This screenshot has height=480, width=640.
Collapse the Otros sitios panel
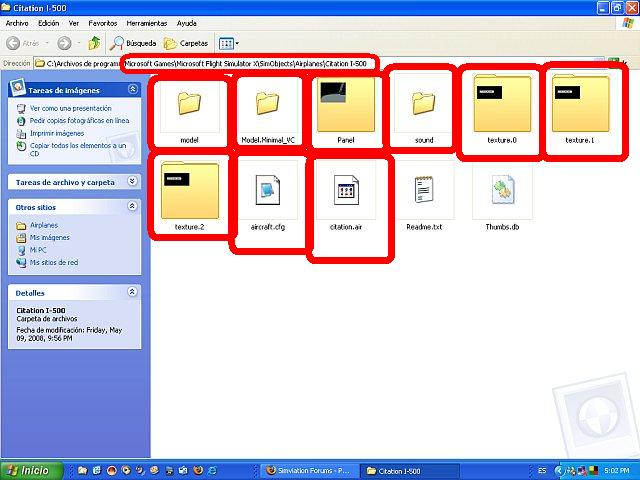pos(134,206)
